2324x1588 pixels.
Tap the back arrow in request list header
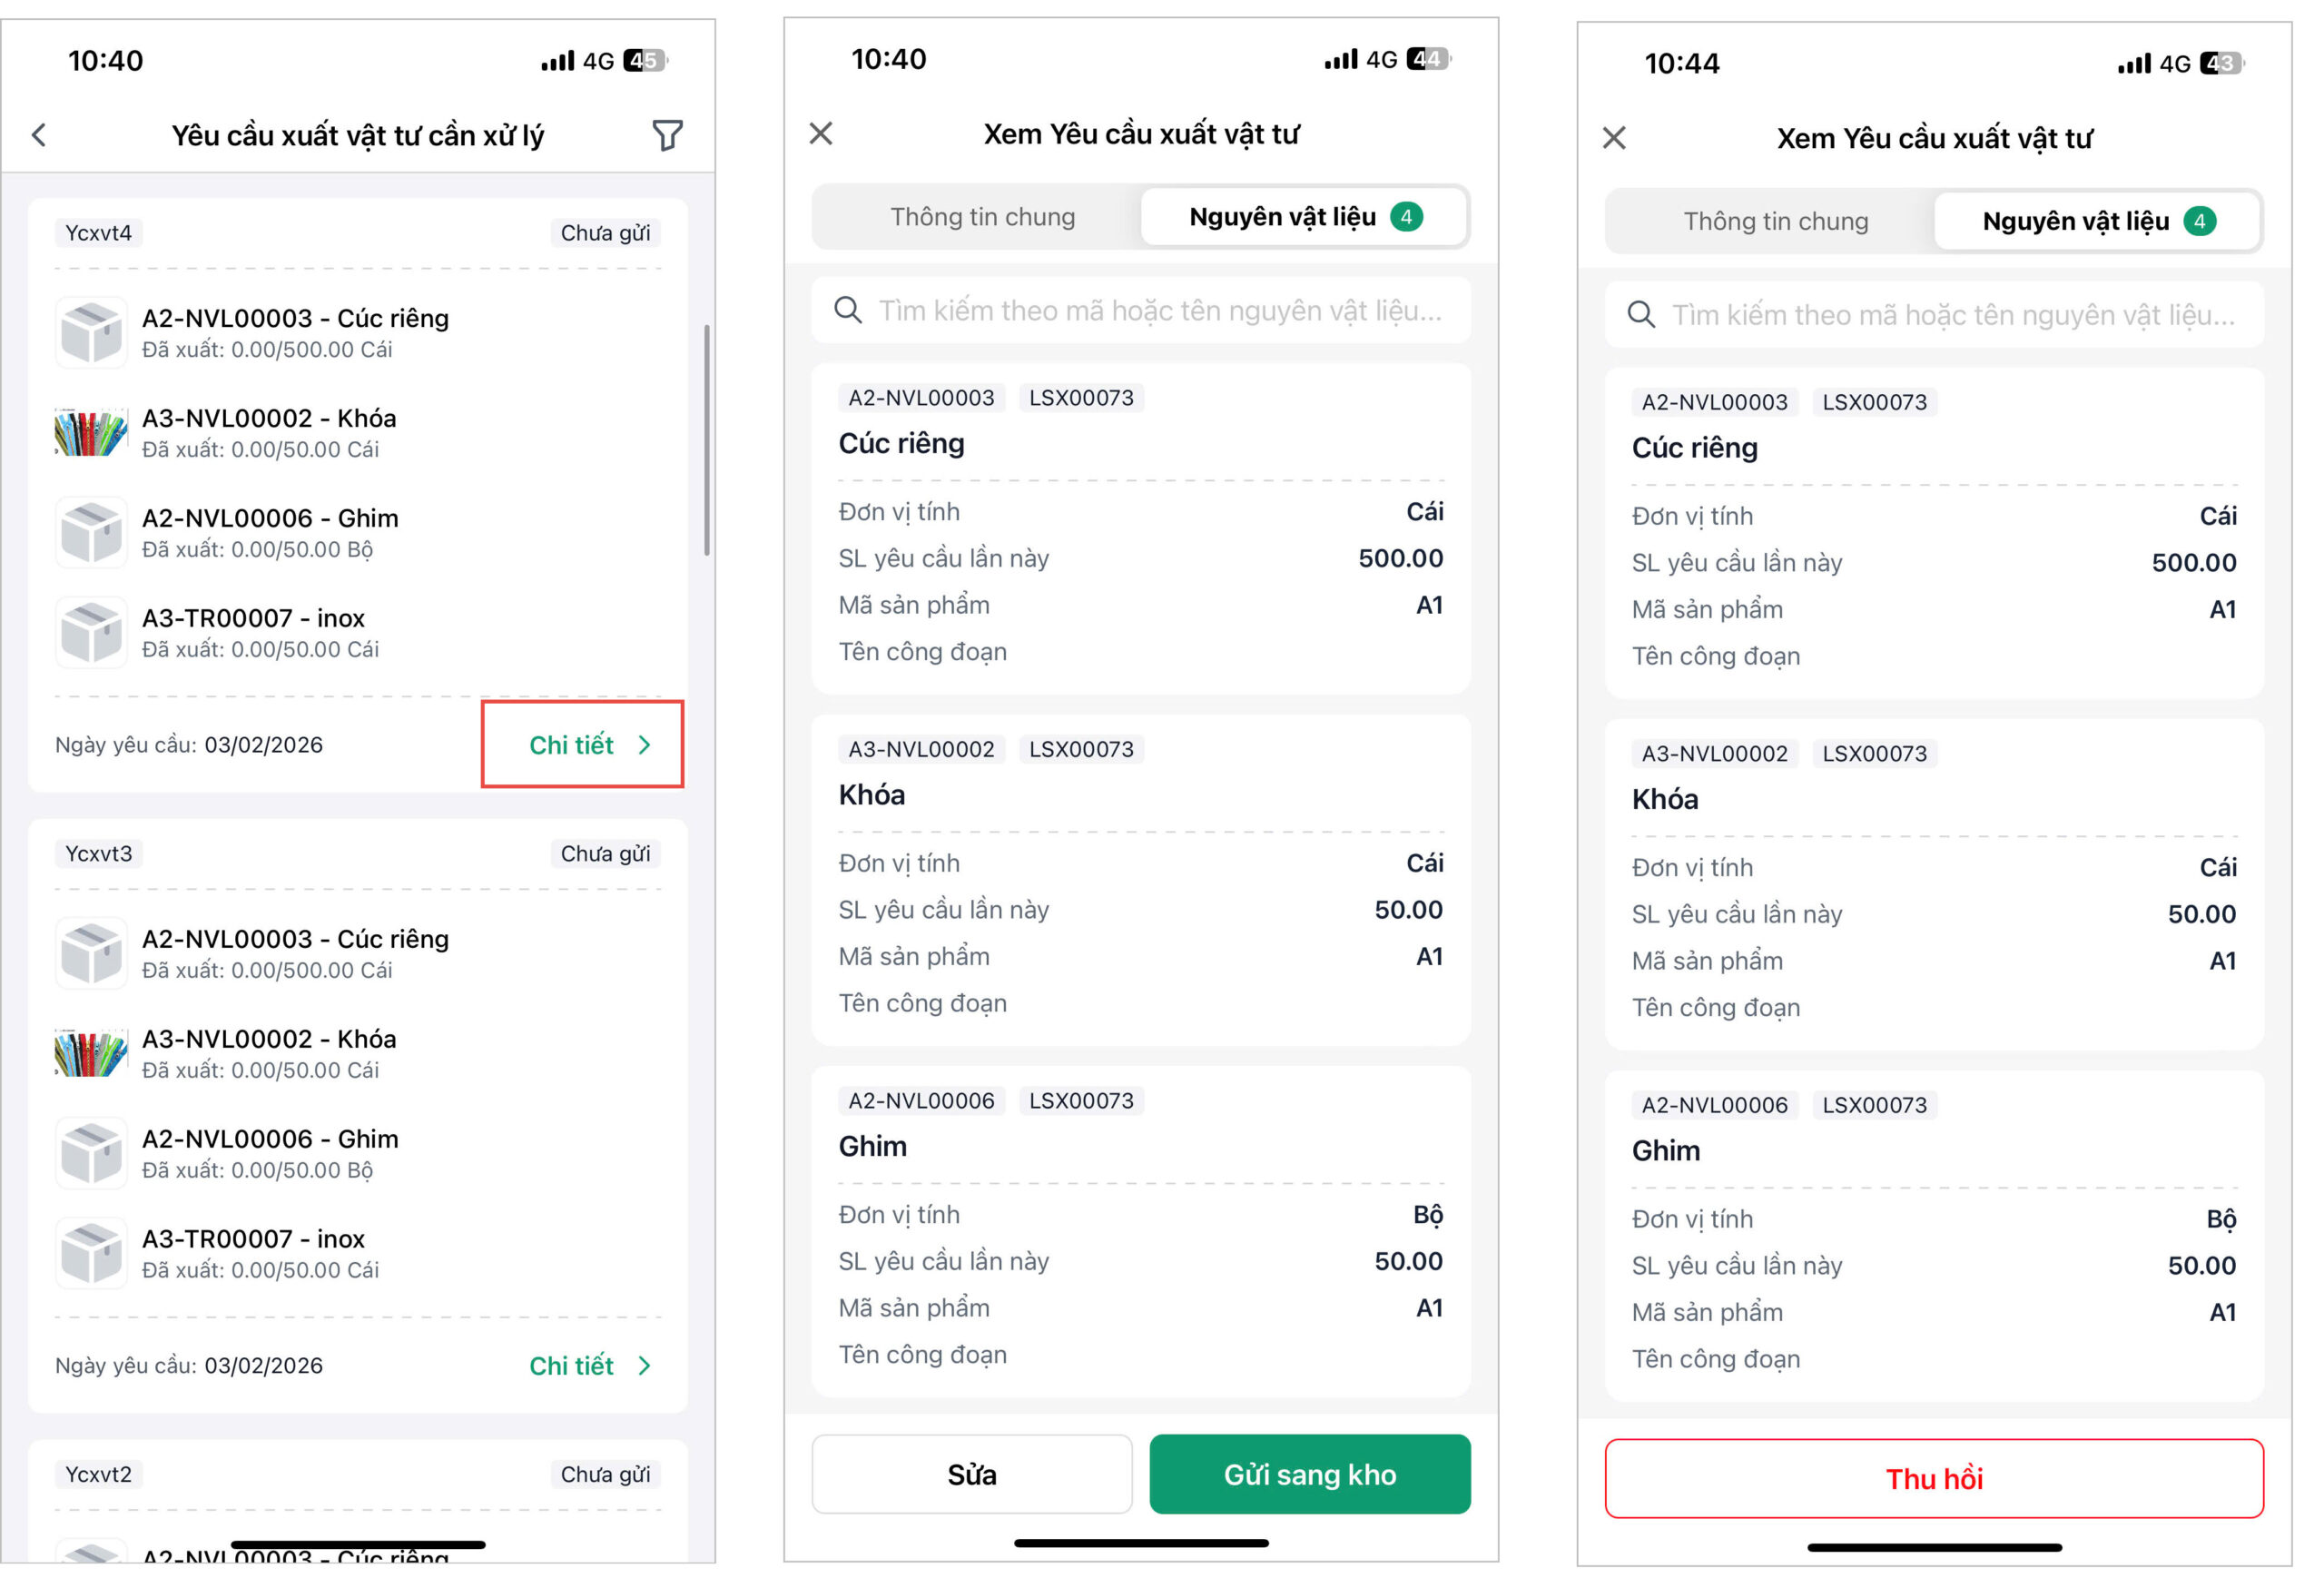pyautogui.click(x=39, y=135)
